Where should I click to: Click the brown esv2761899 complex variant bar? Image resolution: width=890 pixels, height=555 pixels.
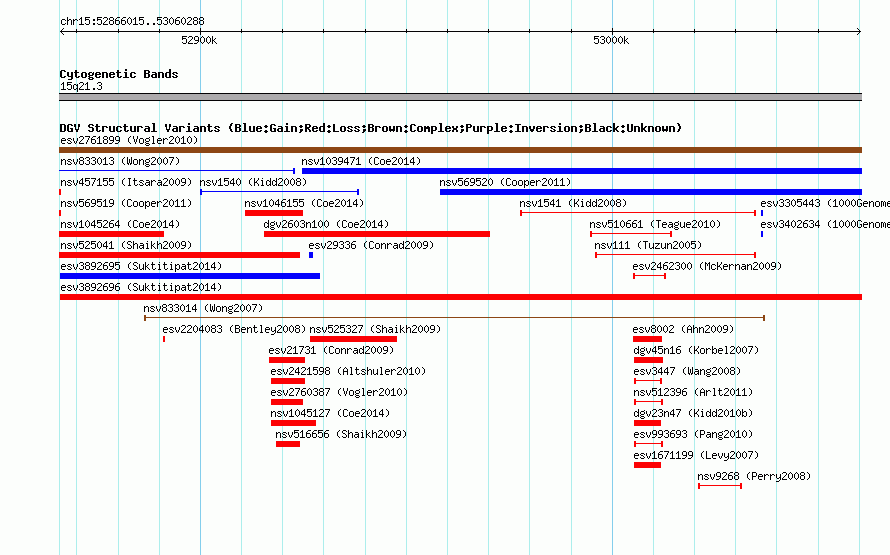coord(460,150)
